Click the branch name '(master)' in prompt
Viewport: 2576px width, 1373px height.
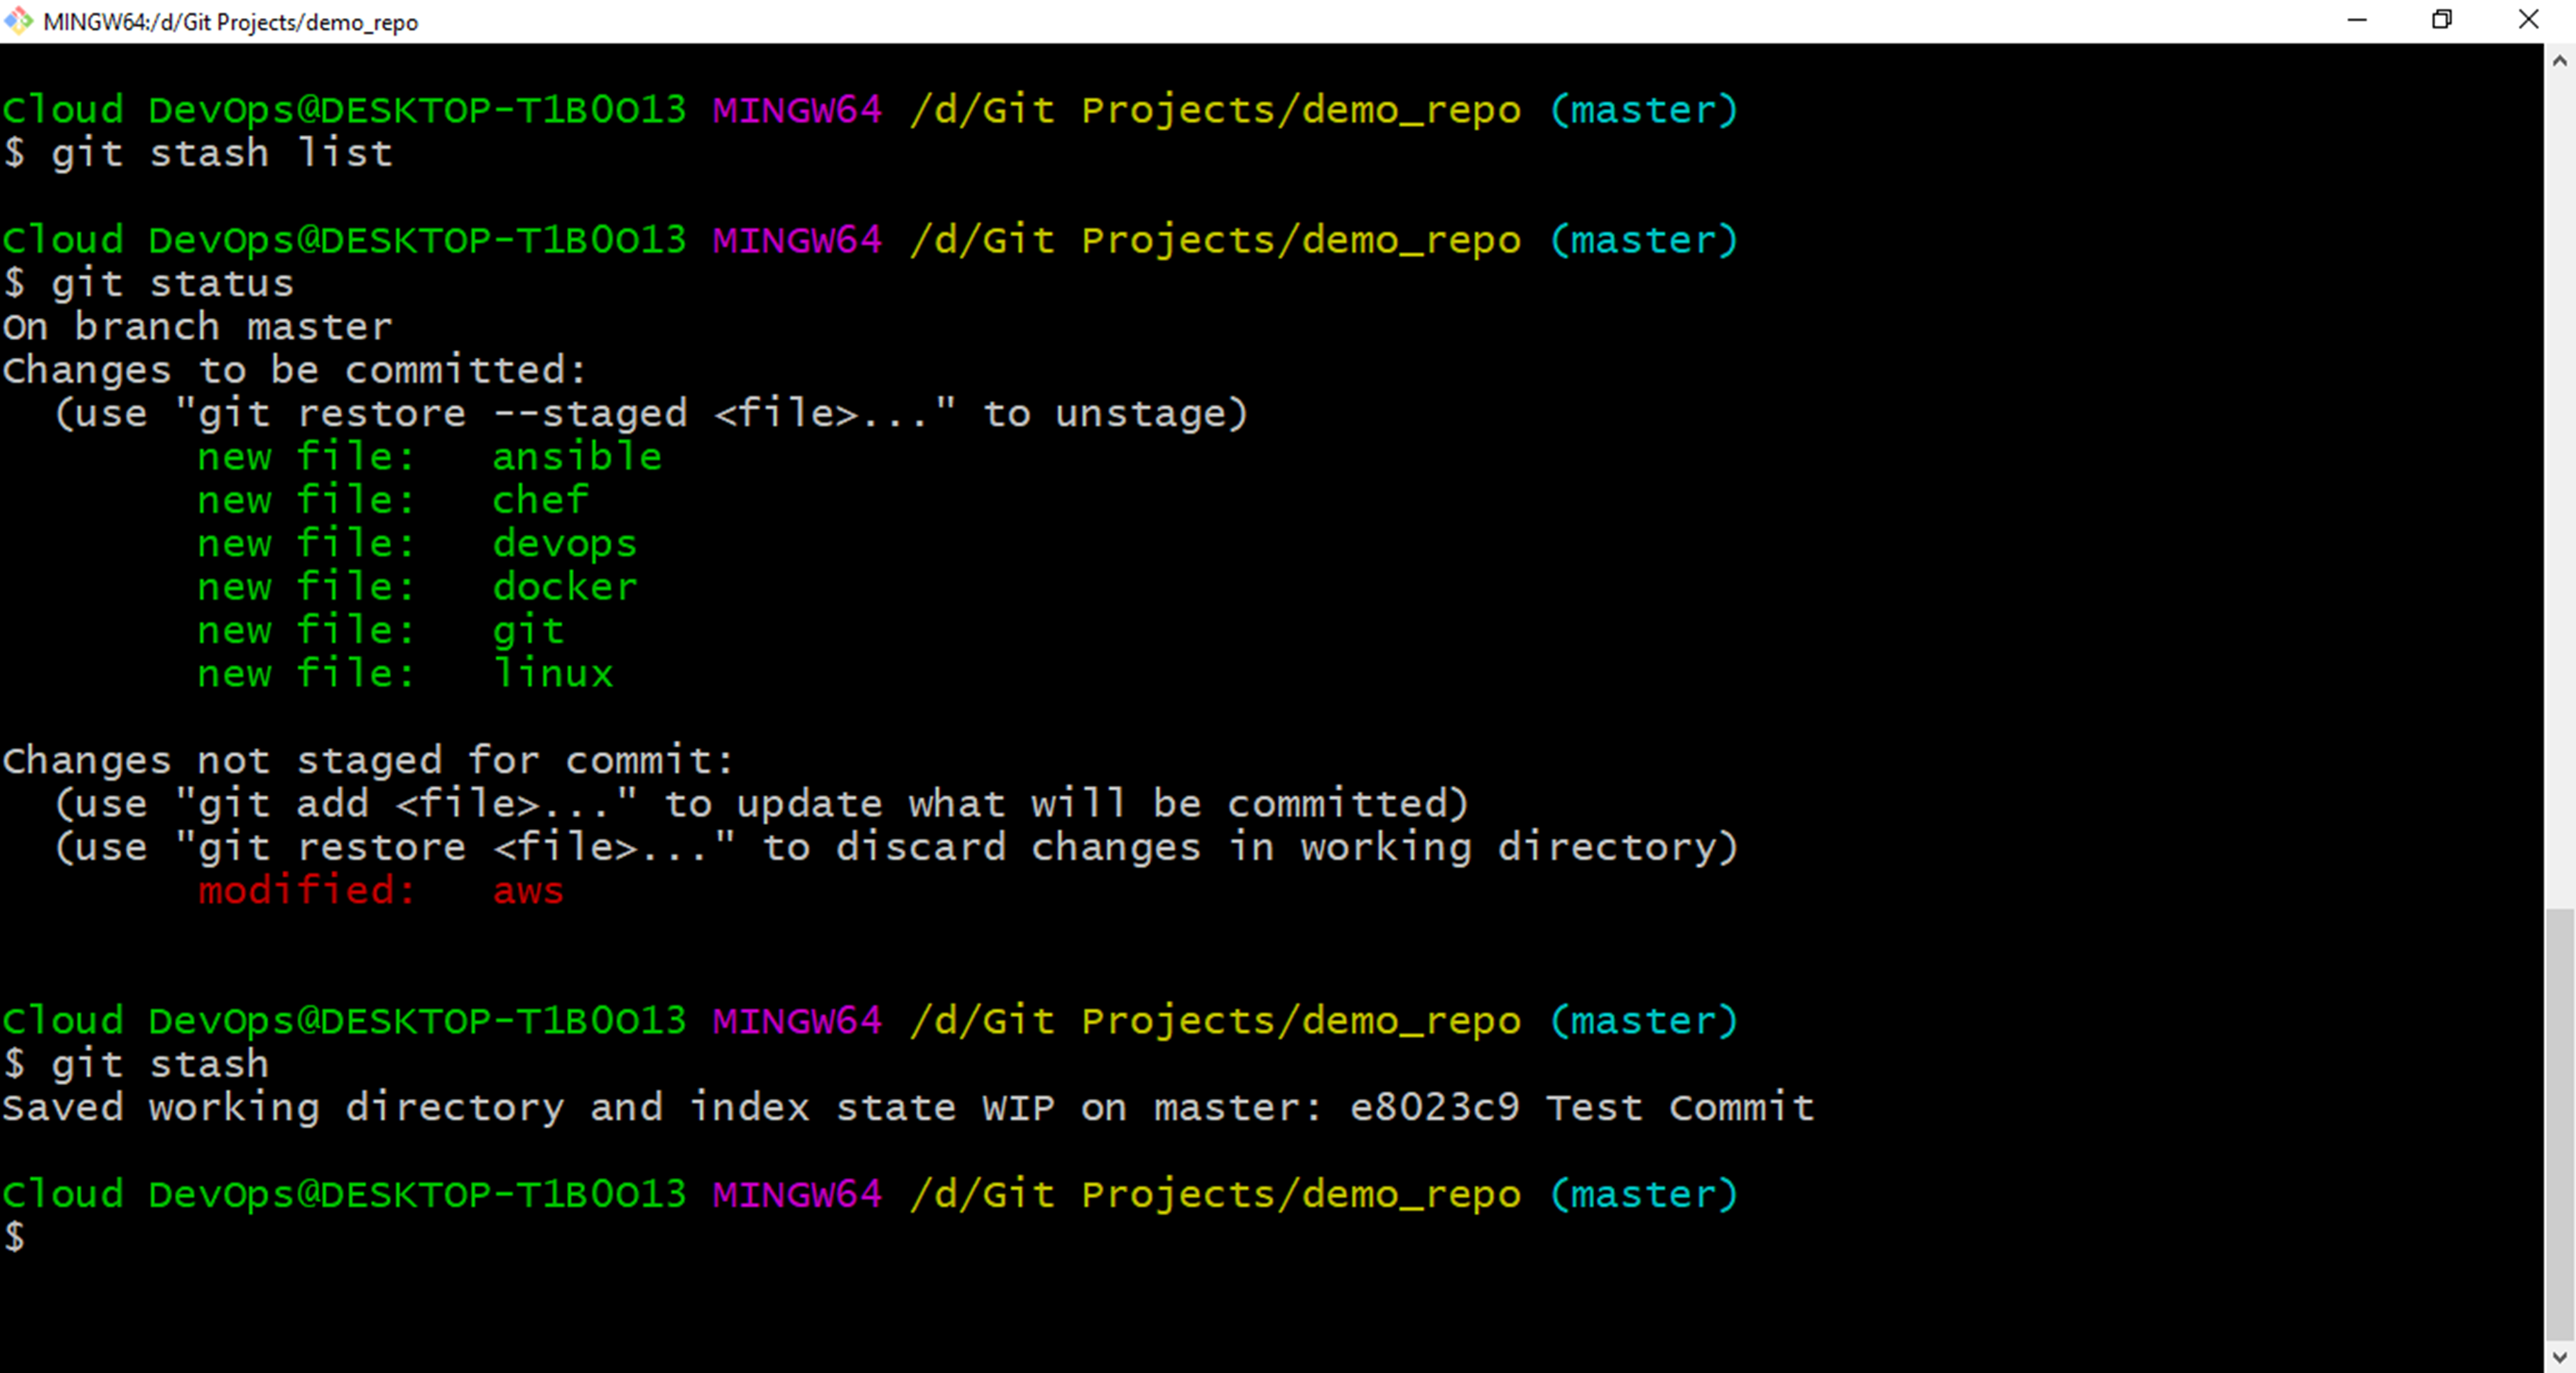tap(1645, 110)
